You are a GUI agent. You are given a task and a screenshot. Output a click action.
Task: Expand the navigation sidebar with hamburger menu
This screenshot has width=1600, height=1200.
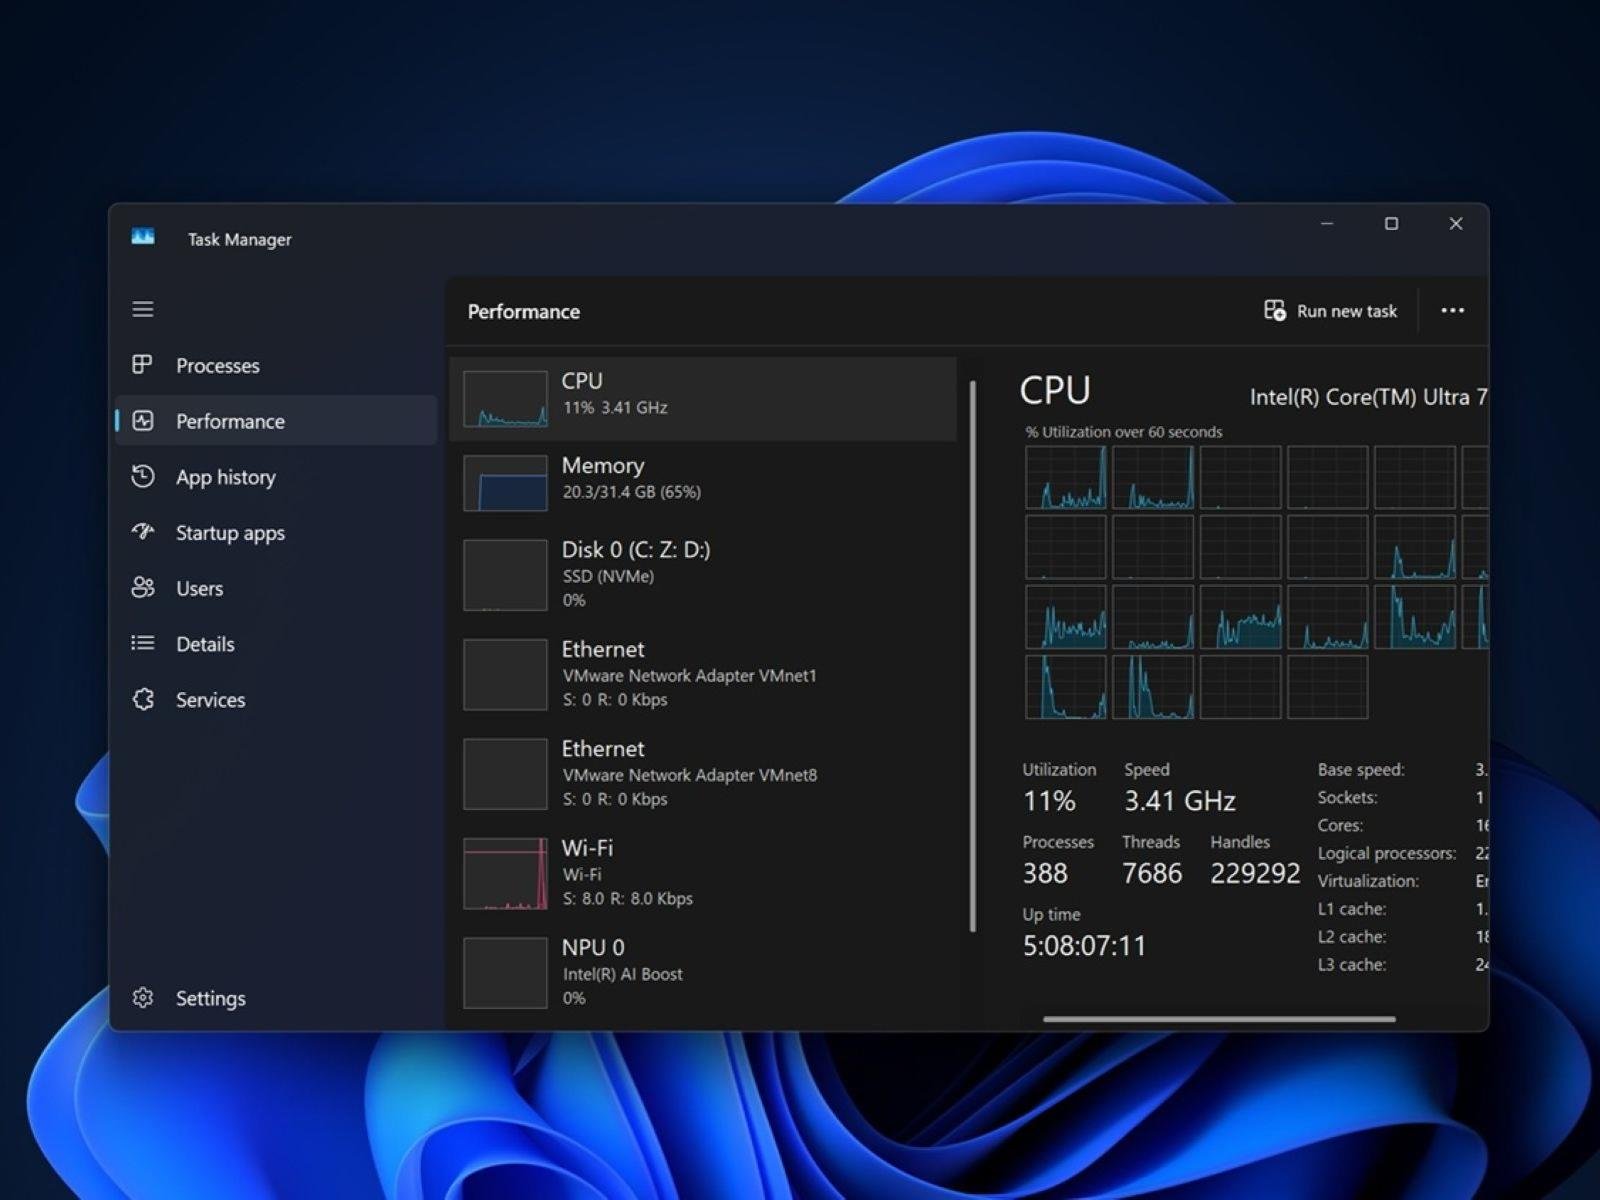click(x=142, y=309)
